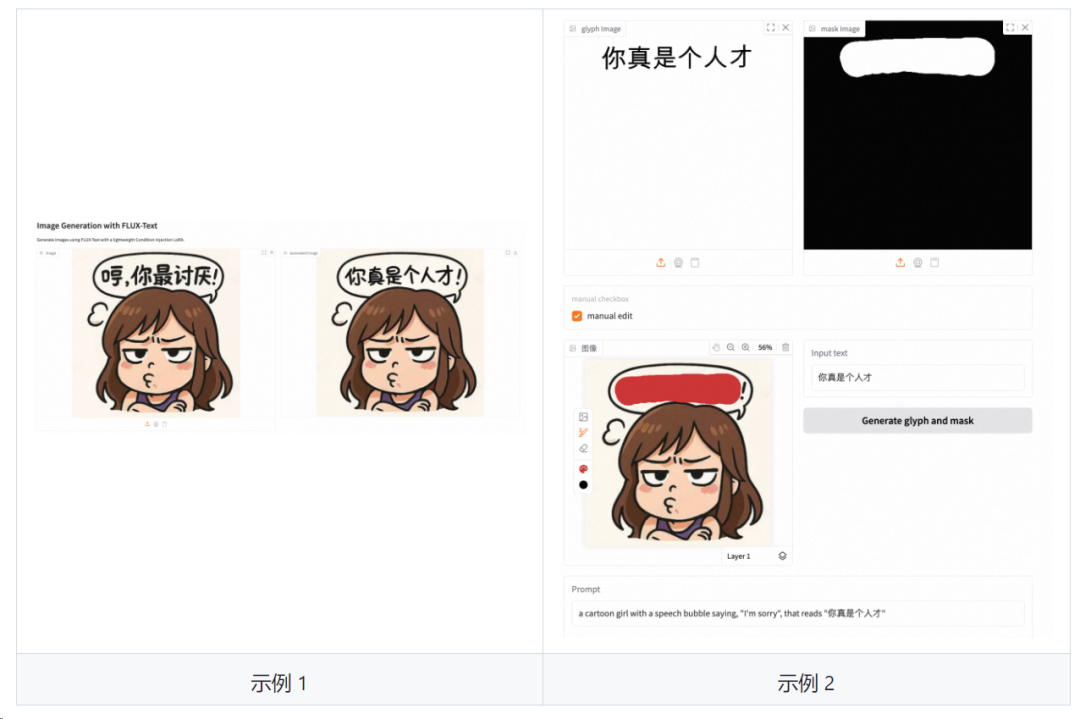This screenshot has width=1080, height=719.
Task: Focus the Input text field
Action: pyautogui.click(x=917, y=377)
